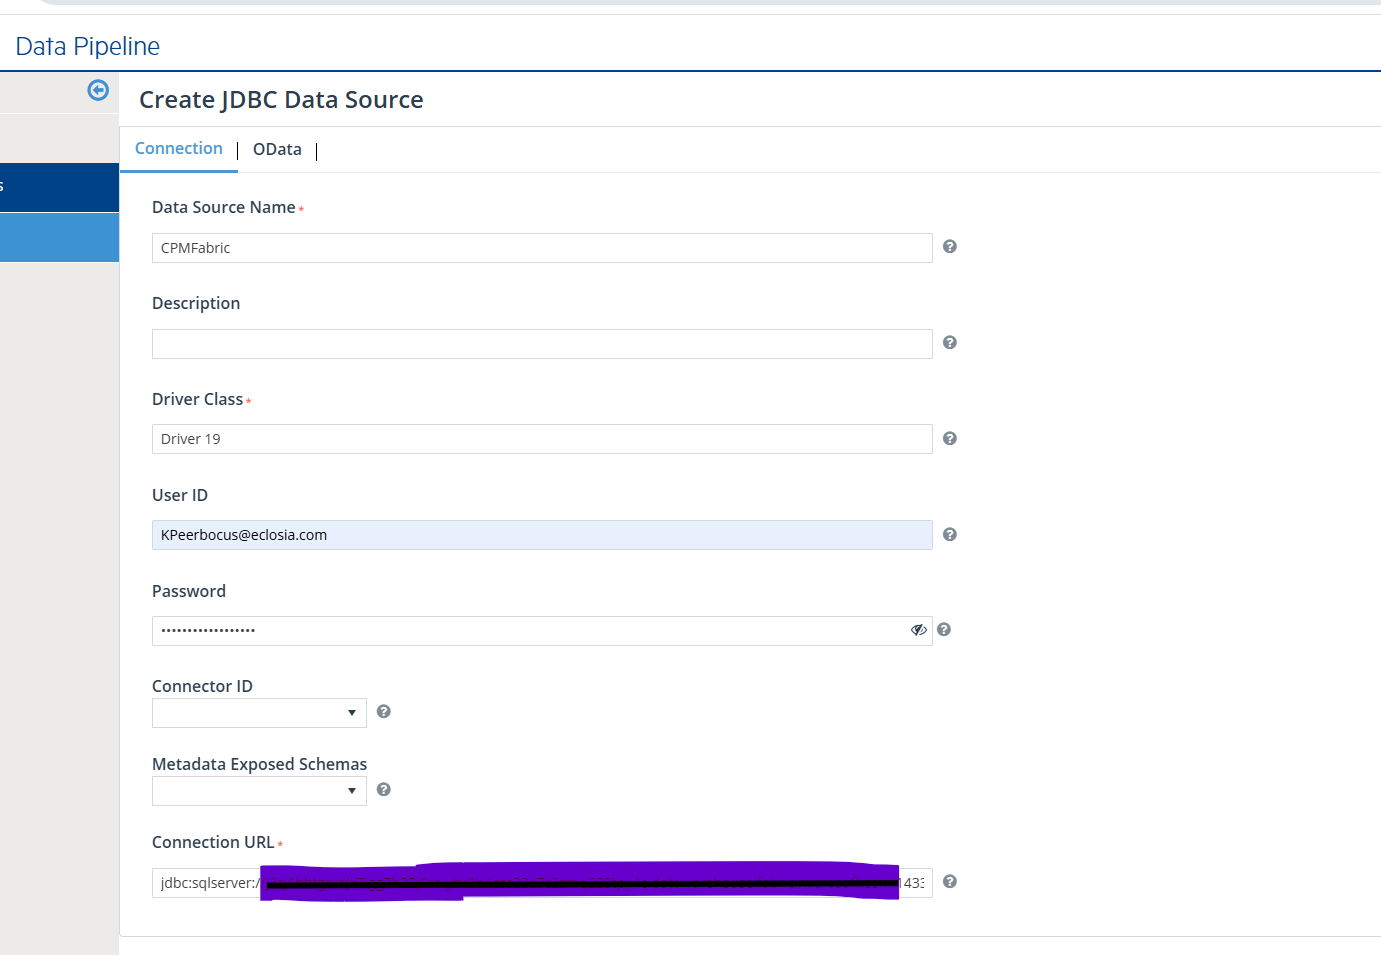Select the light blue sidebar menu item
Screen dimensions: 1381x955
59,237
